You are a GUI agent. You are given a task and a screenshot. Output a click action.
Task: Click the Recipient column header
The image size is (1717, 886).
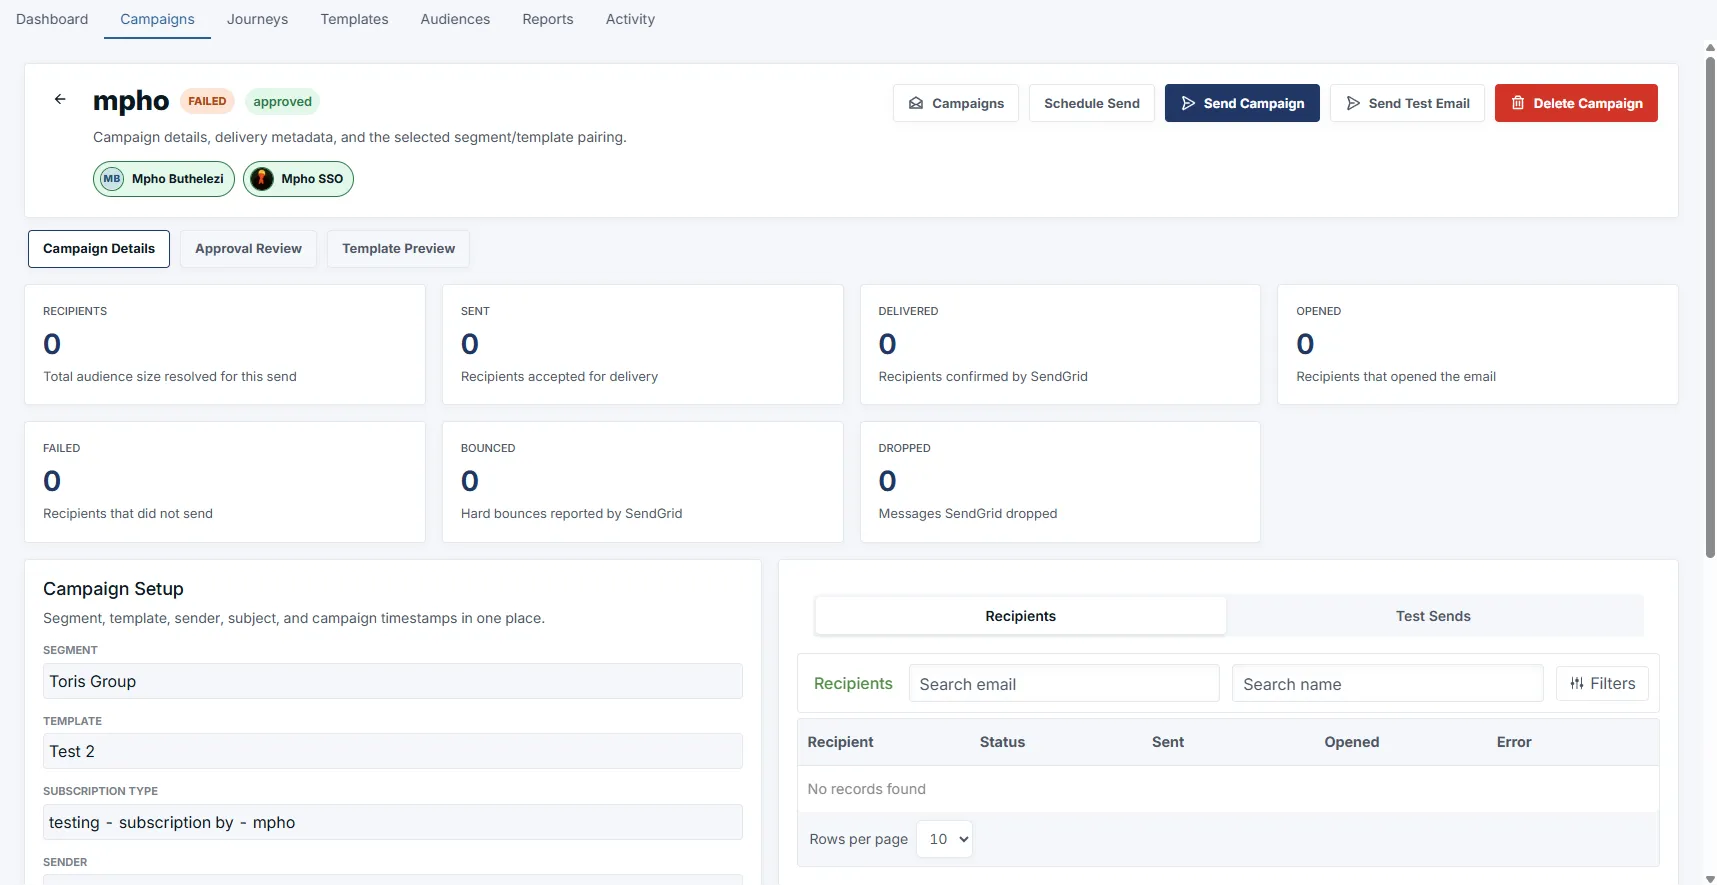coord(840,742)
